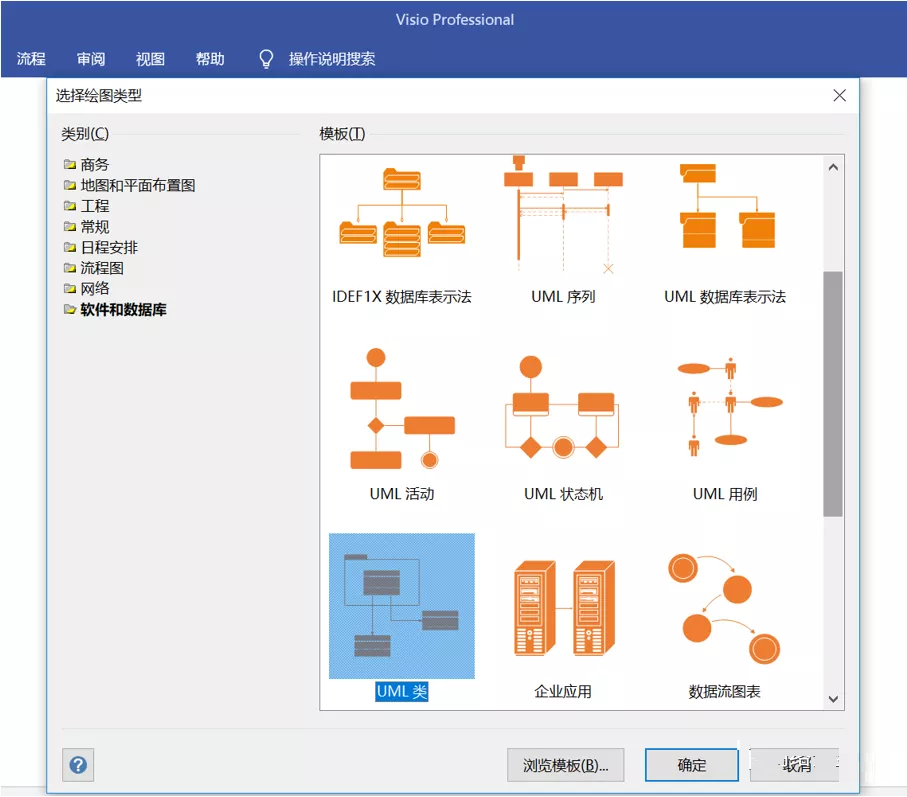Viewport: 907px width, 797px height.
Task: Expand the 流程图 category folder
Action: coord(93,268)
